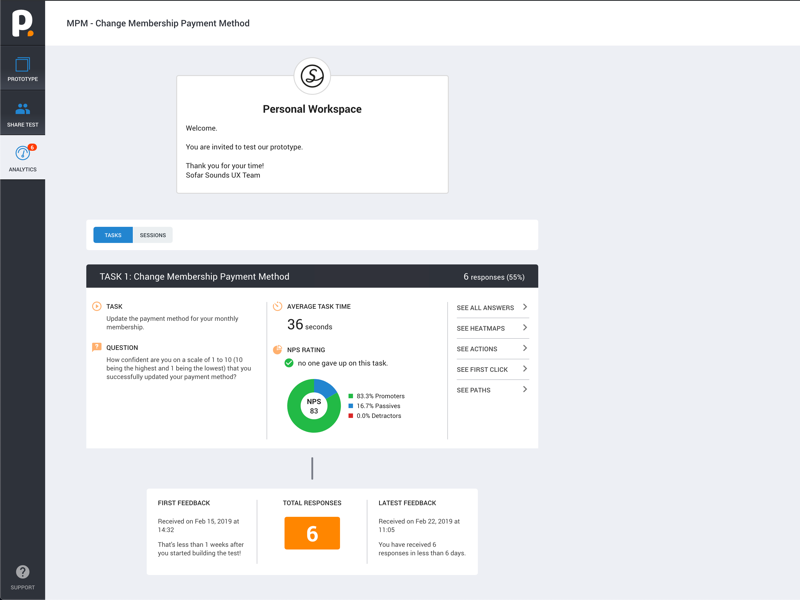Open See All Answers
800x600 pixels.
(492, 308)
